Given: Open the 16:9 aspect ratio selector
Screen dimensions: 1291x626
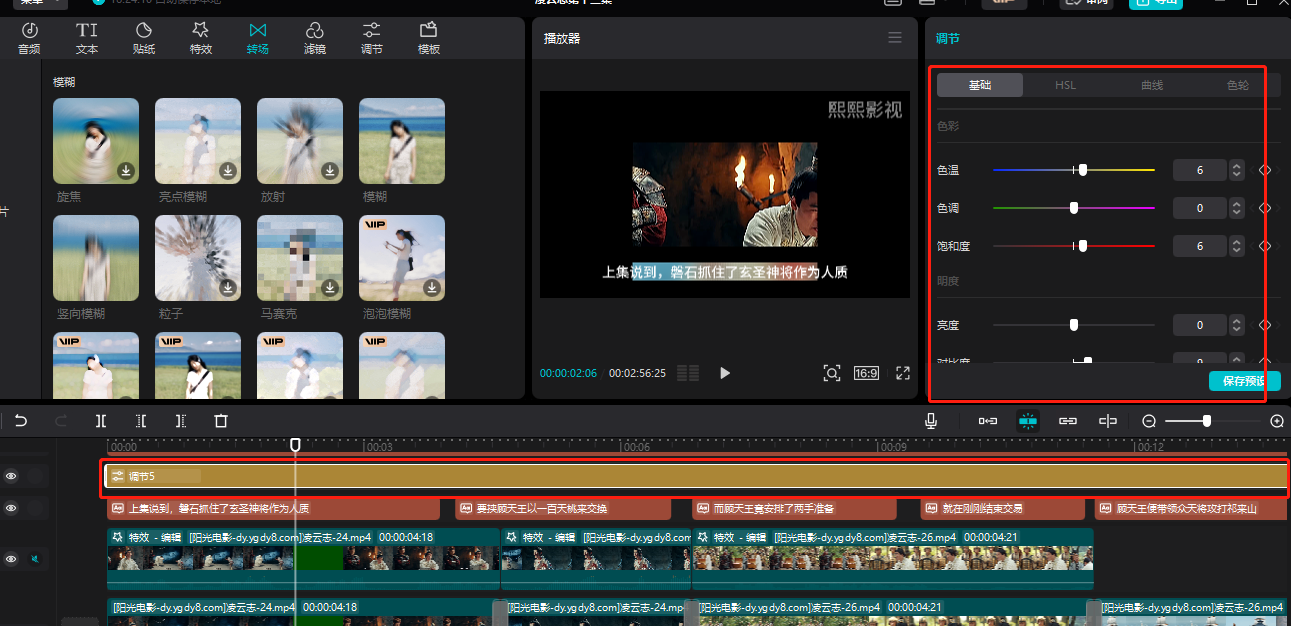Looking at the screenshot, I should pyautogui.click(x=866, y=373).
